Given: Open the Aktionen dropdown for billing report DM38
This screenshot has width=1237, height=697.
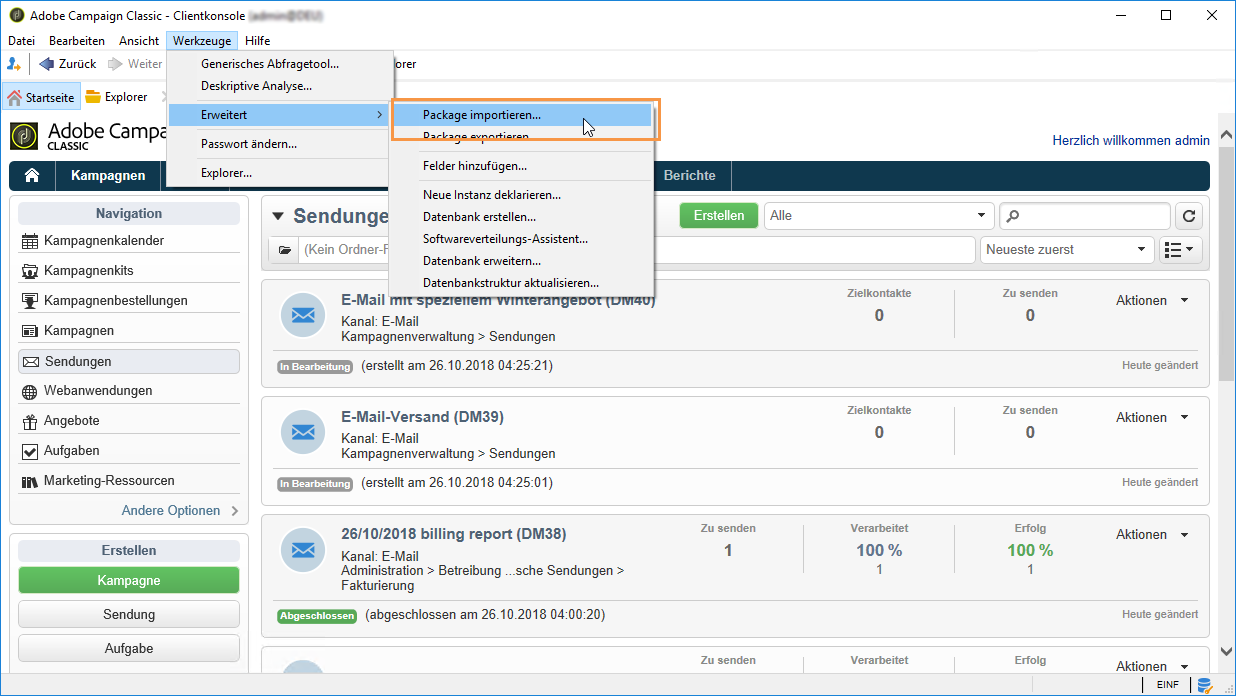Looking at the screenshot, I should 1152,535.
